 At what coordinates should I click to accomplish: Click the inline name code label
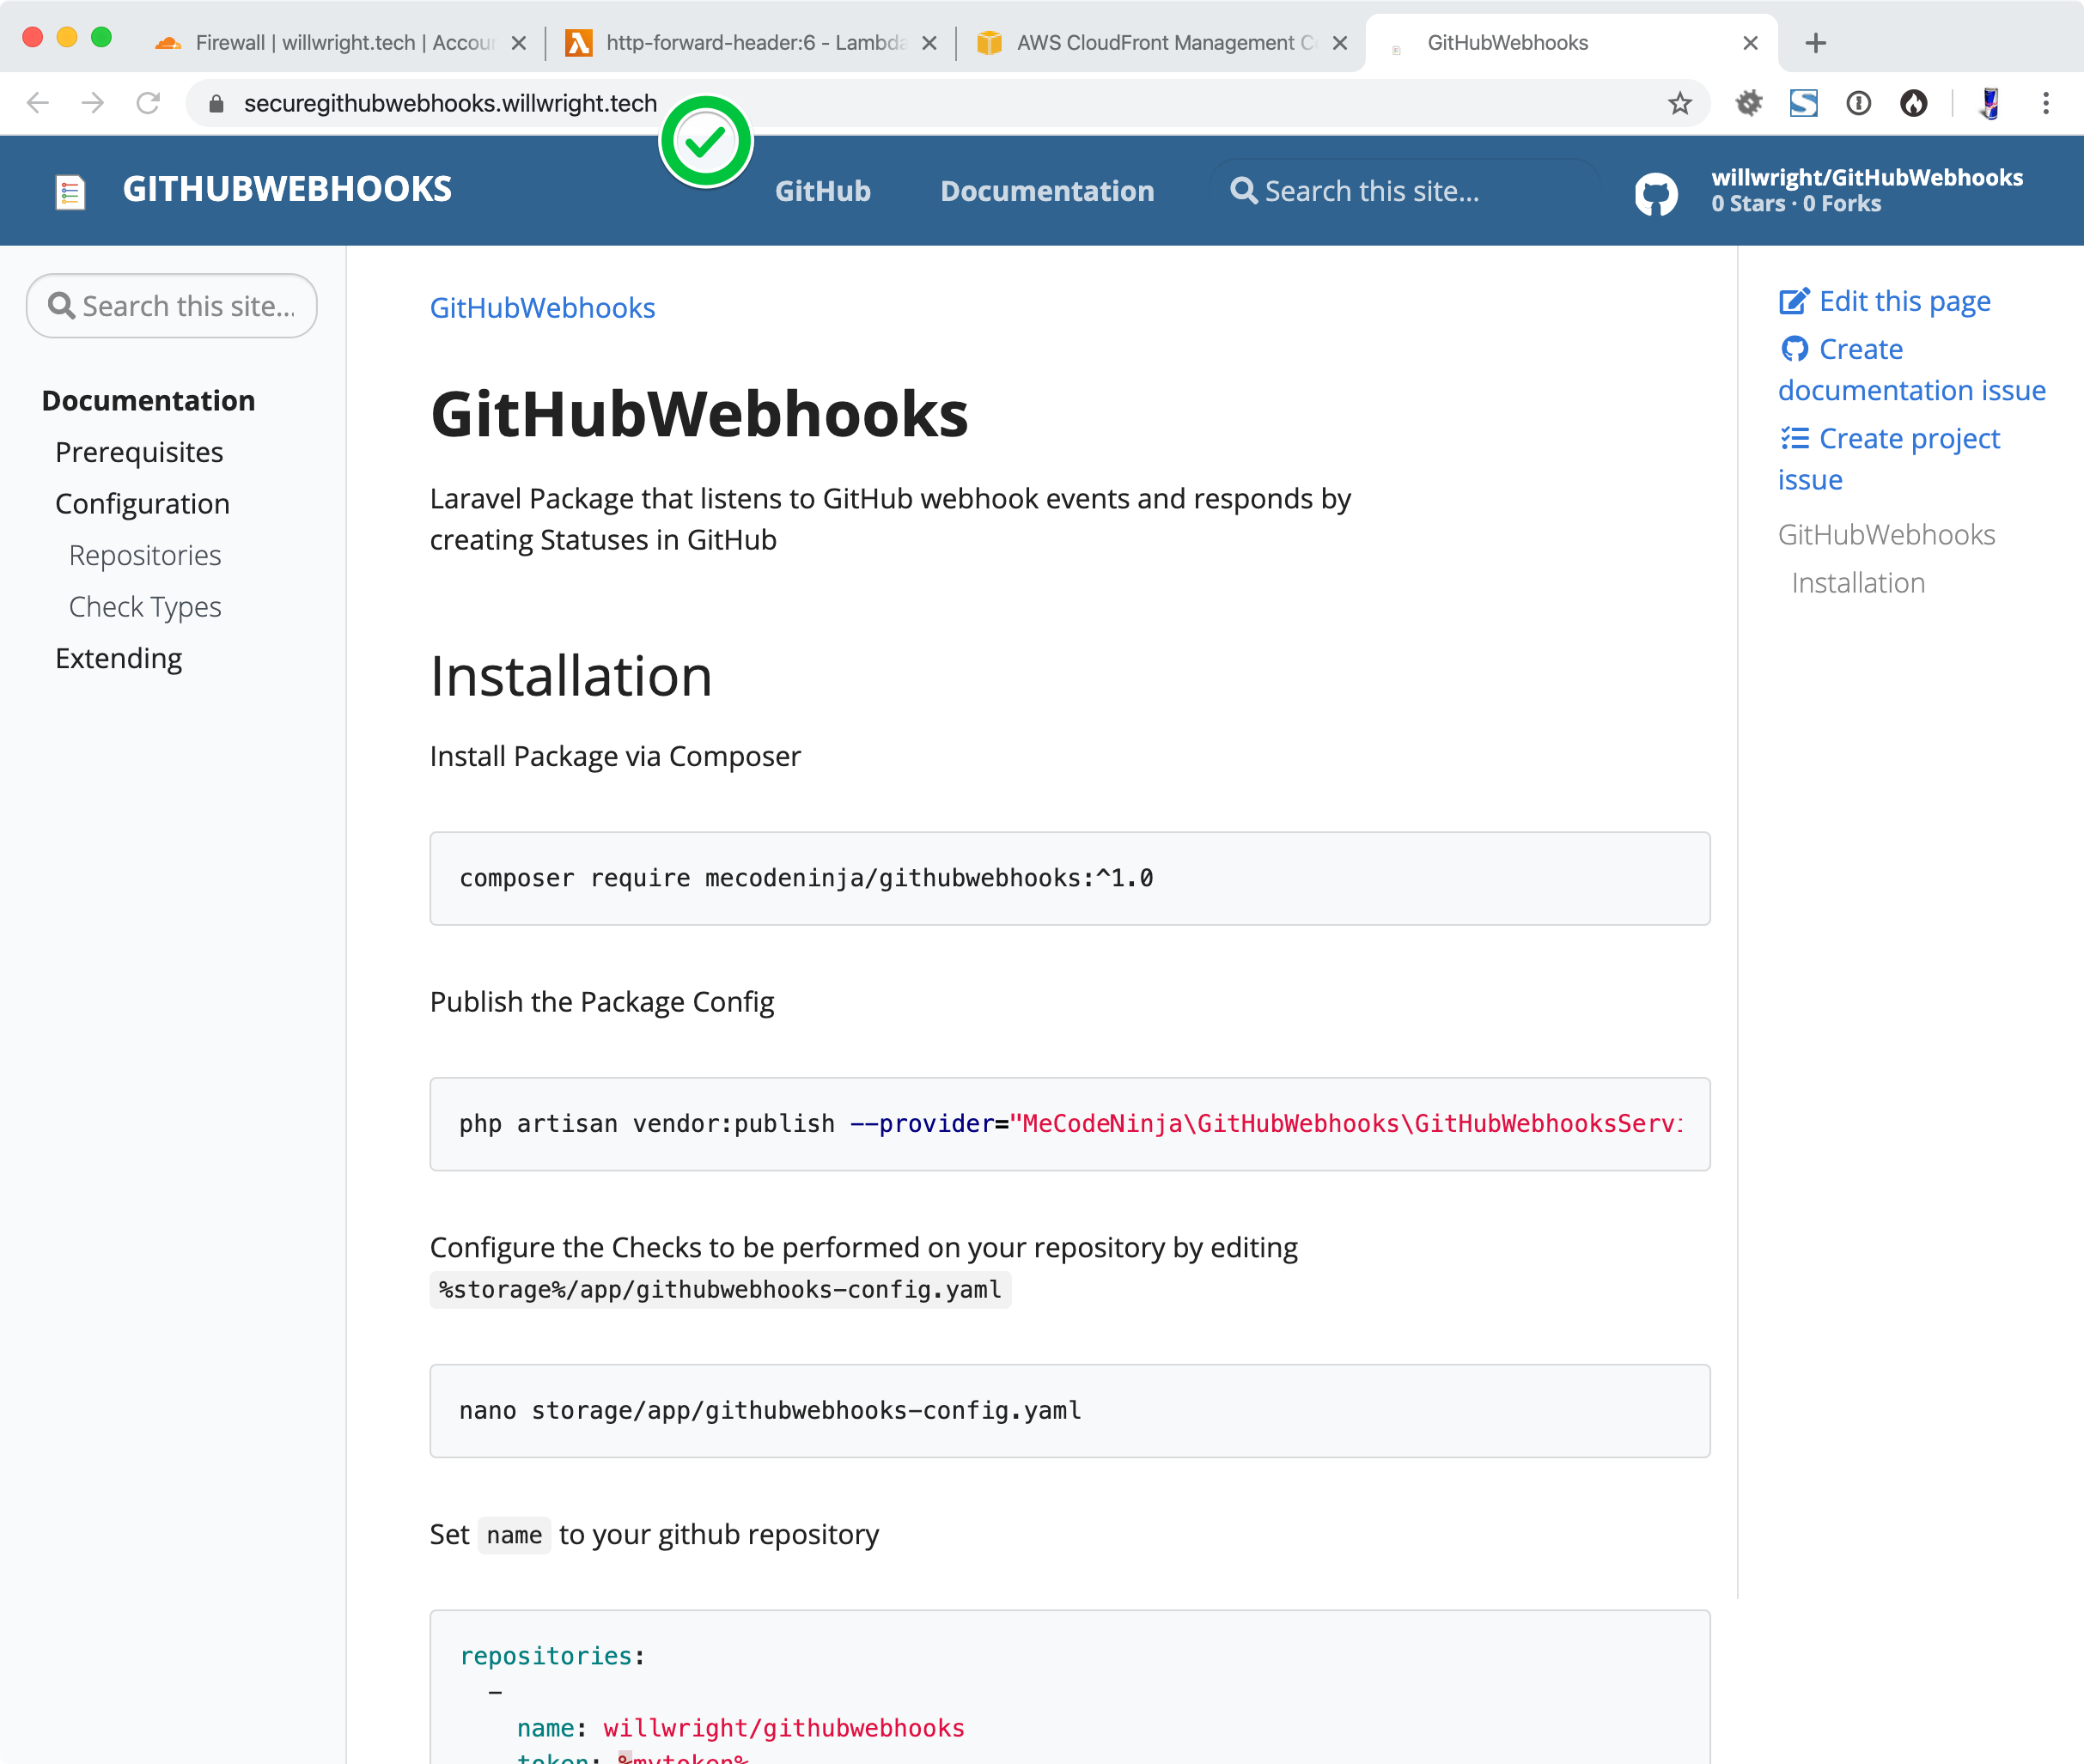(x=514, y=1535)
